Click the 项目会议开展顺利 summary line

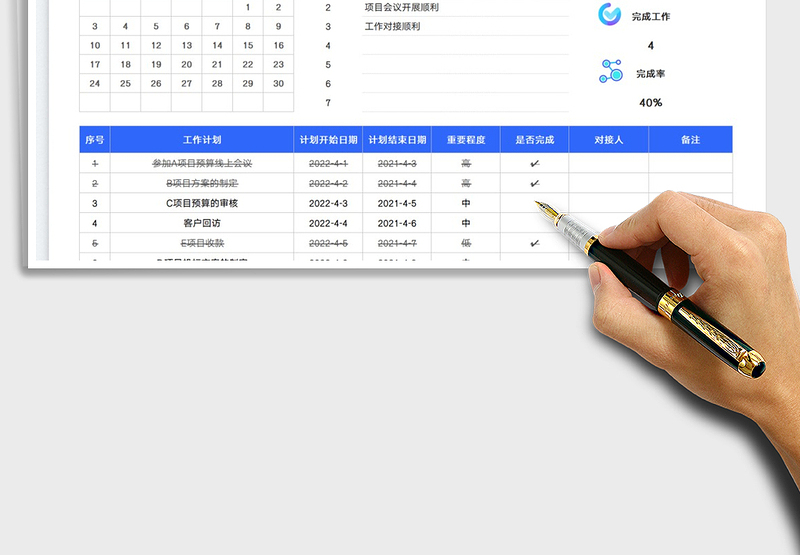pos(402,8)
